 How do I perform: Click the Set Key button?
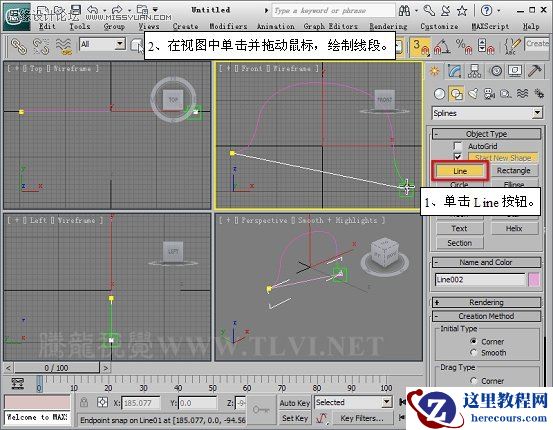coord(294,418)
